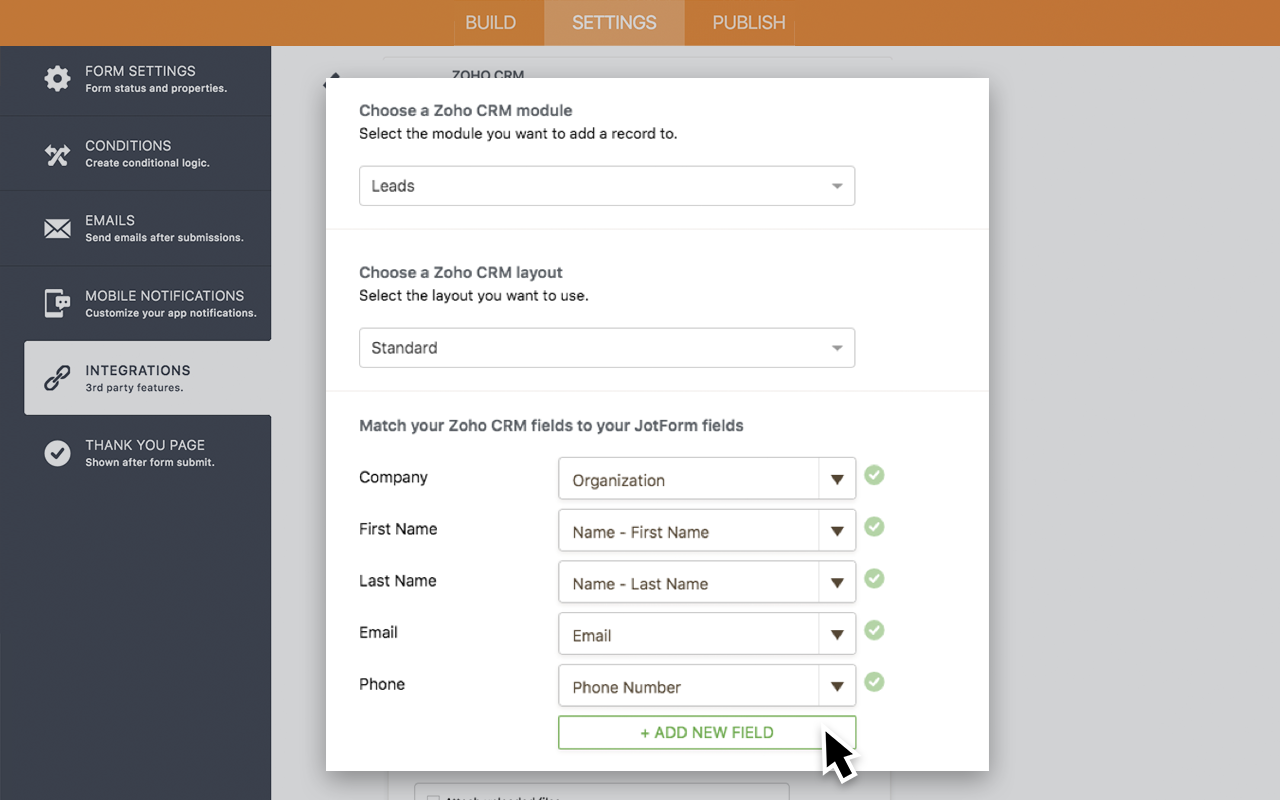
Task: Switch to the Publish tab
Action: pos(748,23)
